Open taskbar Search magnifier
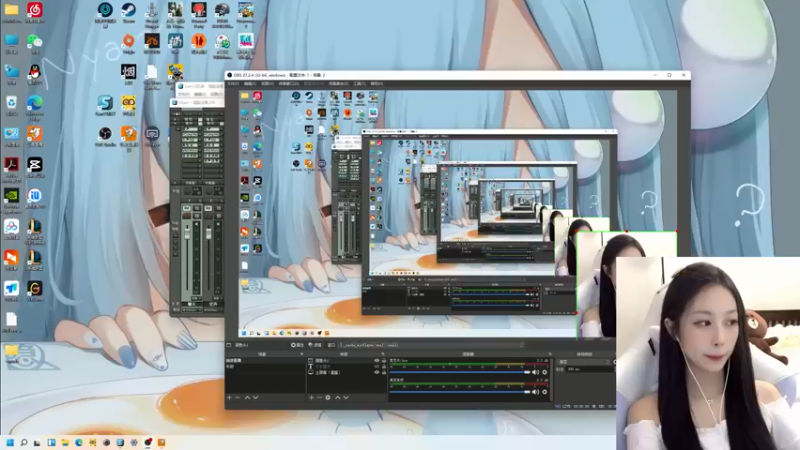This screenshot has height=450, width=800. tap(23, 442)
